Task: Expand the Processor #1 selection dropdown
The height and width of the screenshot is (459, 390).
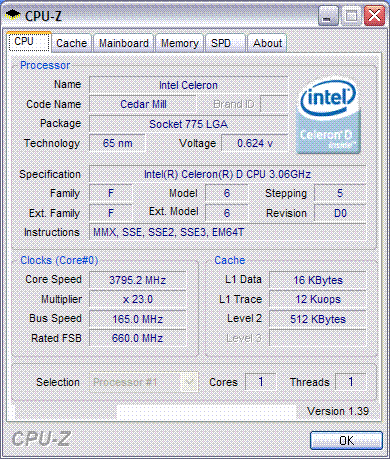Action: (144, 382)
